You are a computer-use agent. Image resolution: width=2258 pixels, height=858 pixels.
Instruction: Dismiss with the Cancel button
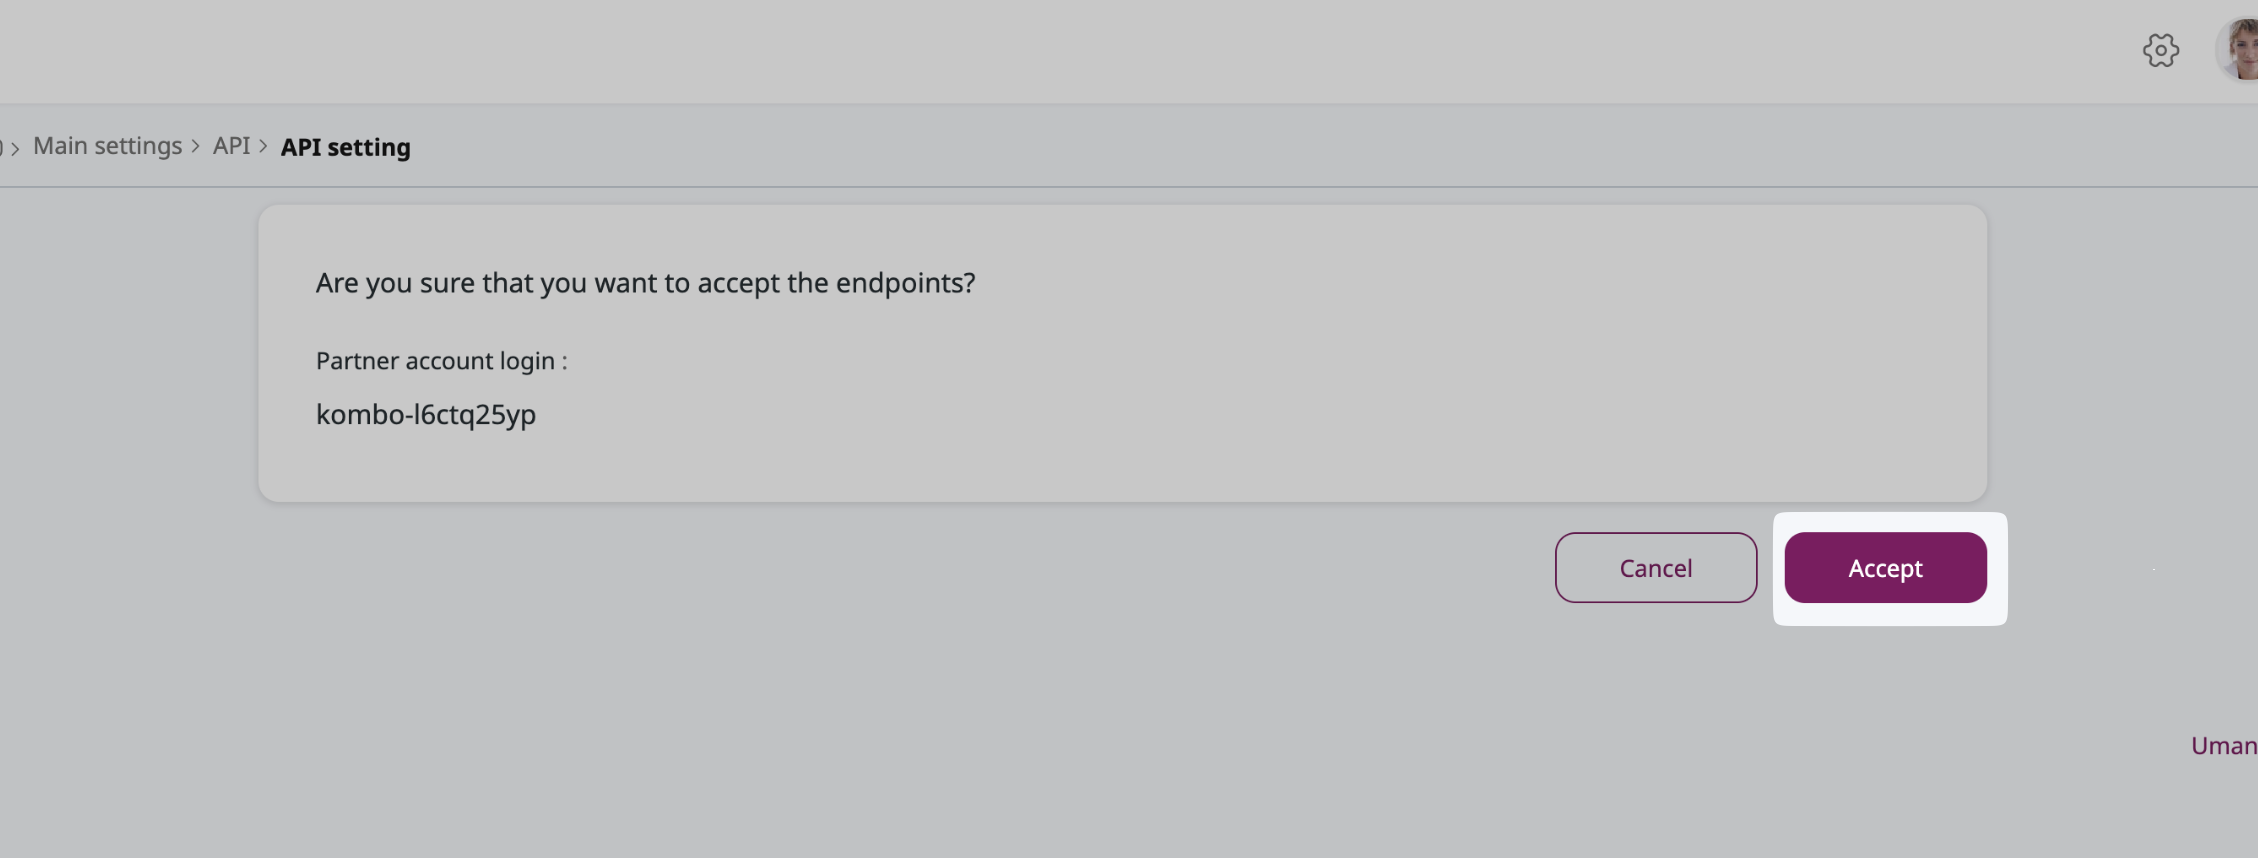1656,568
